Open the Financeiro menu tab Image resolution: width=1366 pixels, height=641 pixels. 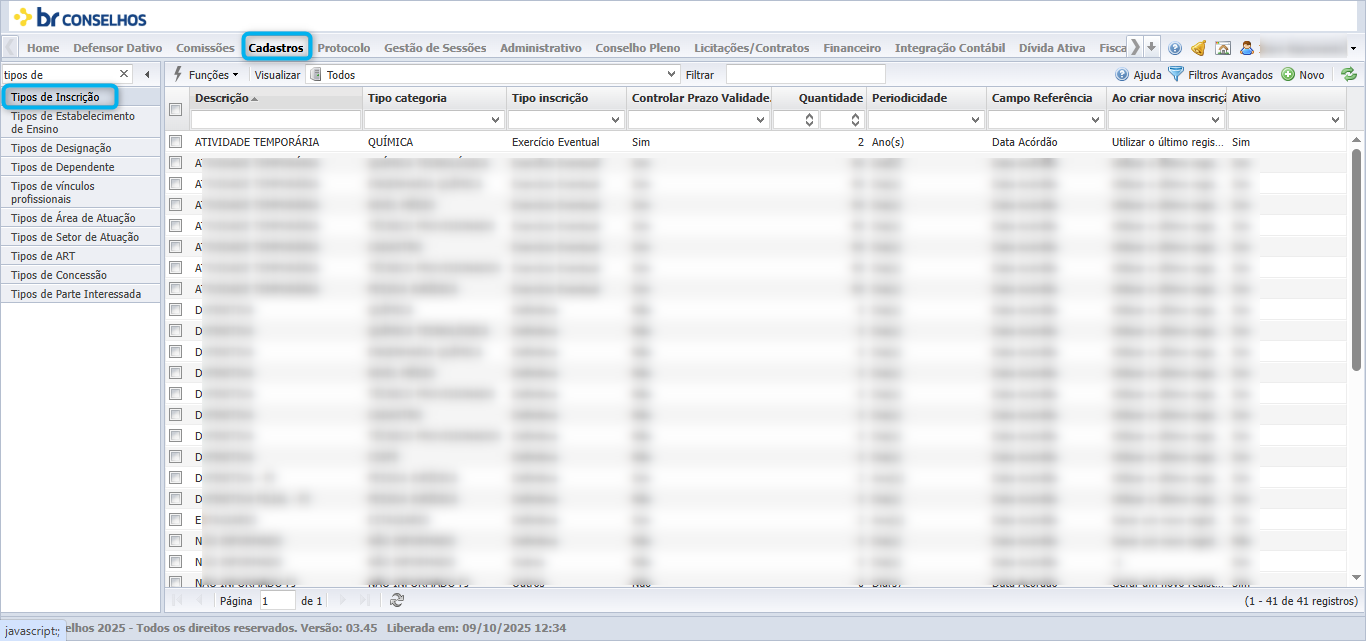pyautogui.click(x=852, y=48)
